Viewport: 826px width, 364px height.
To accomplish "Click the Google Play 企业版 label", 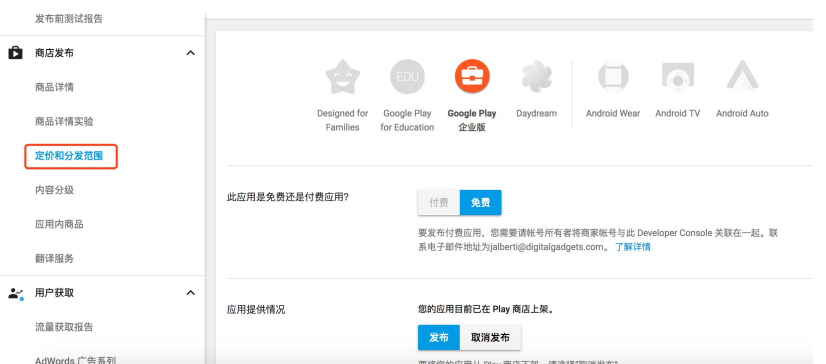I will 472,120.
